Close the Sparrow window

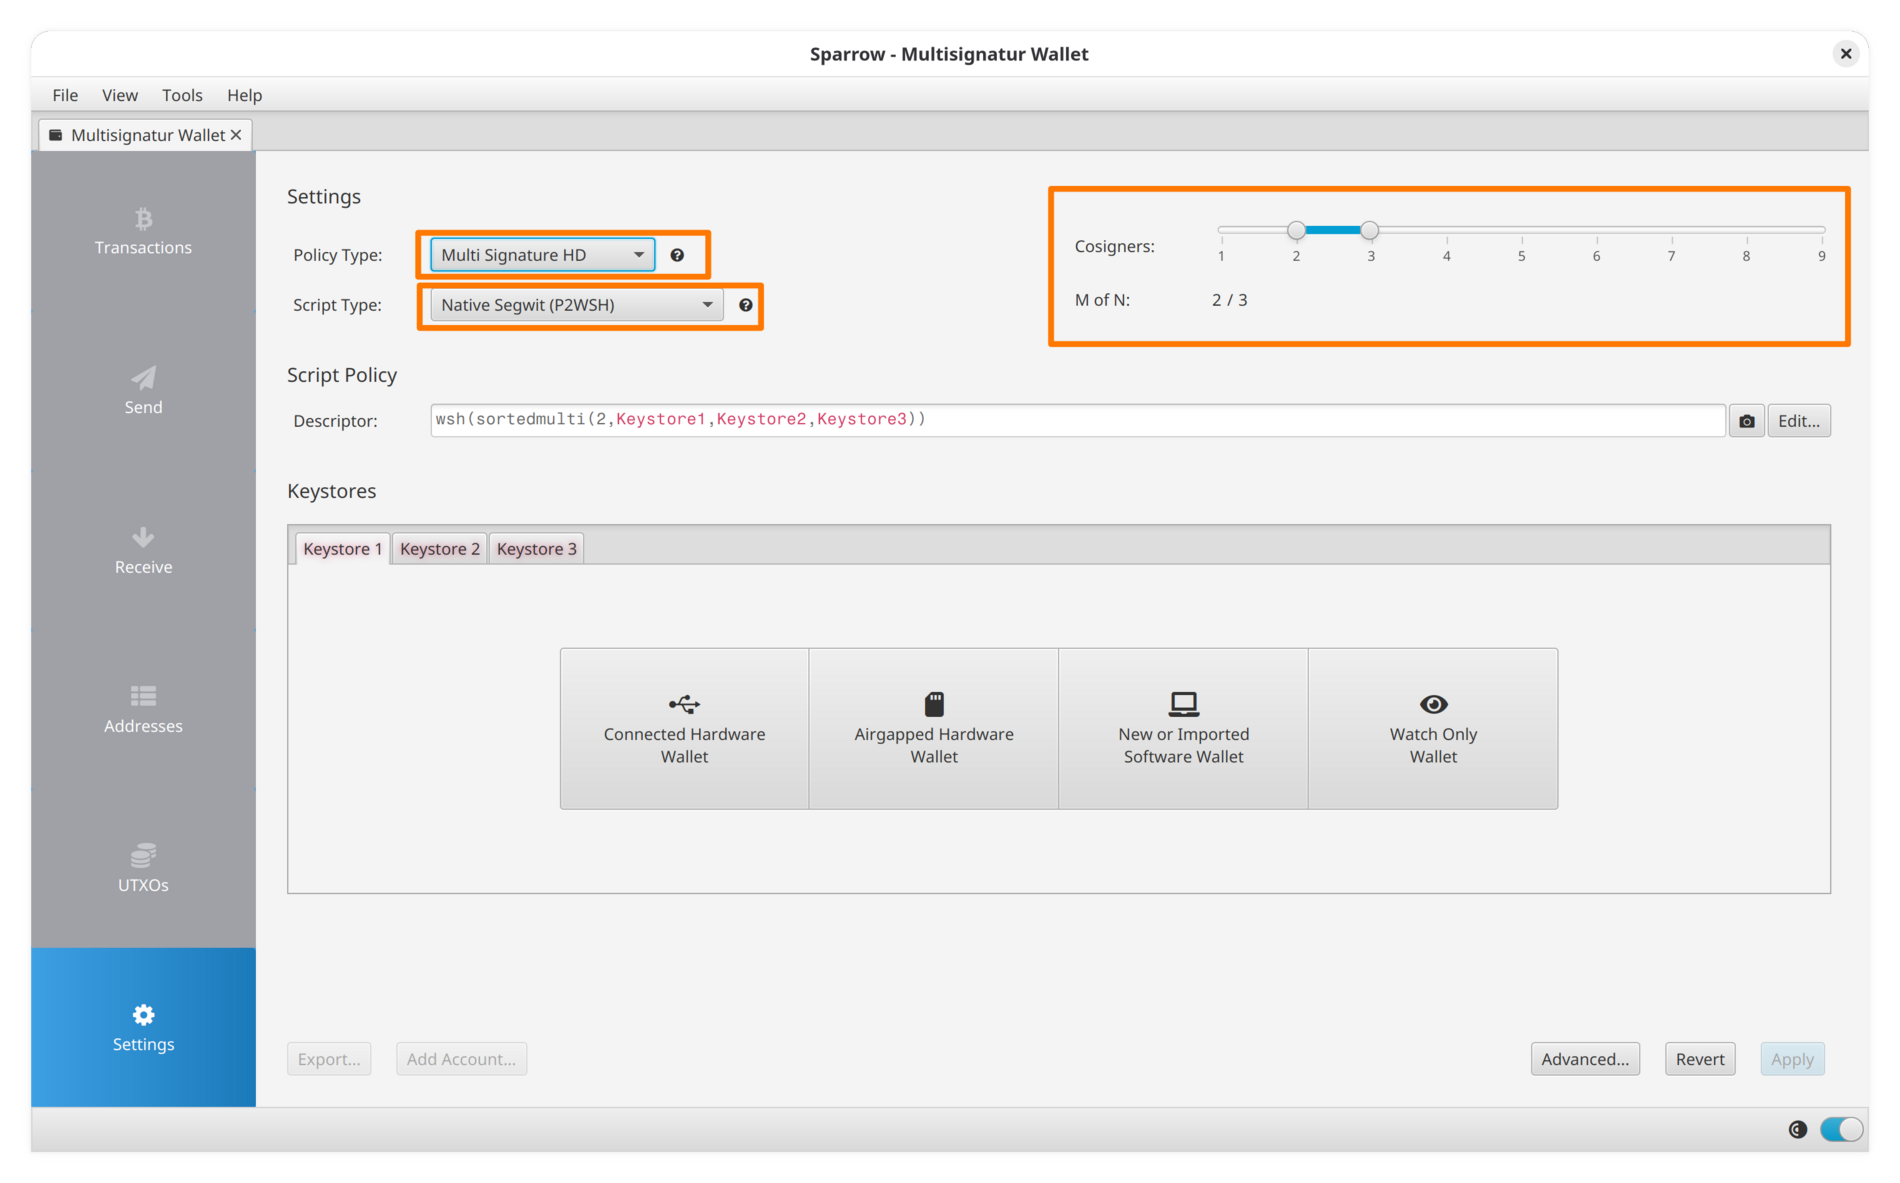click(1846, 54)
